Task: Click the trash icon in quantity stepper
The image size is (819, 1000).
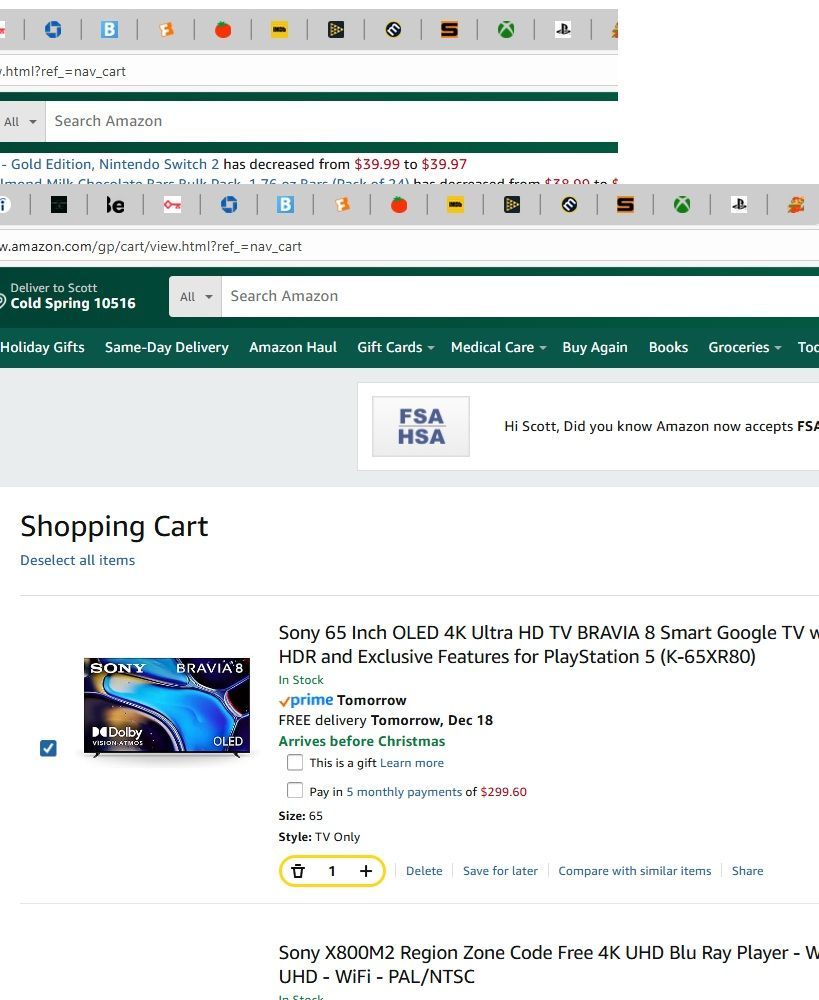Action: (x=298, y=871)
